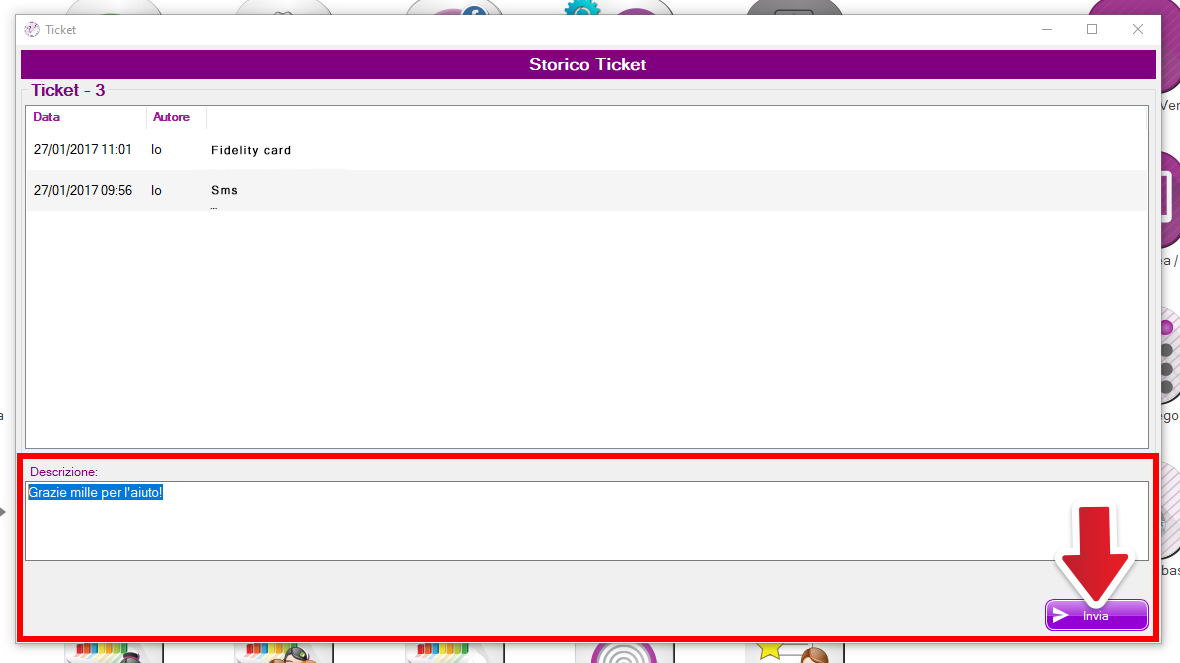
Task: Select the 27/01/2017 11:01 date cell
Action: click(82, 150)
